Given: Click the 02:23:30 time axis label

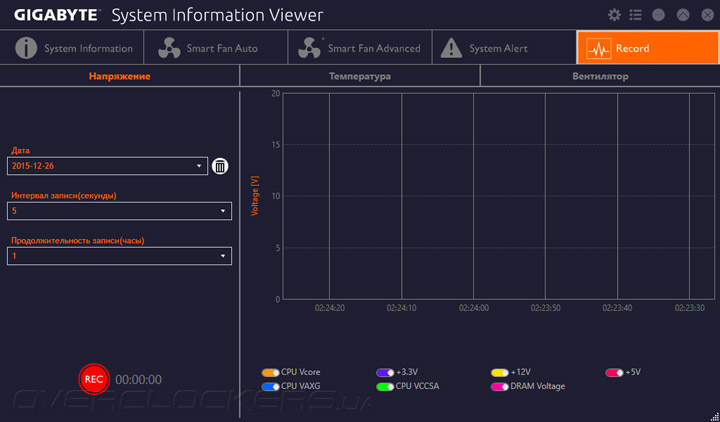Looking at the screenshot, I should [689, 308].
